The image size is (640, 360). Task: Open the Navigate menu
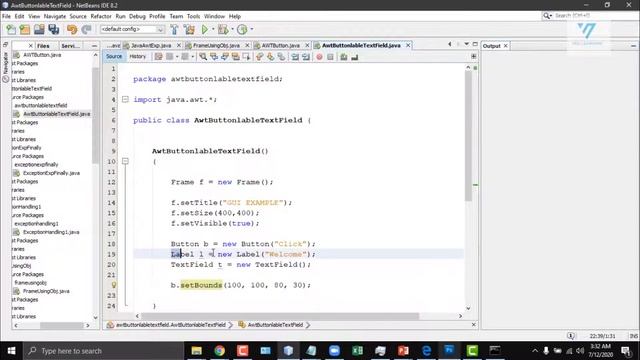pyautogui.click(x=55, y=16)
